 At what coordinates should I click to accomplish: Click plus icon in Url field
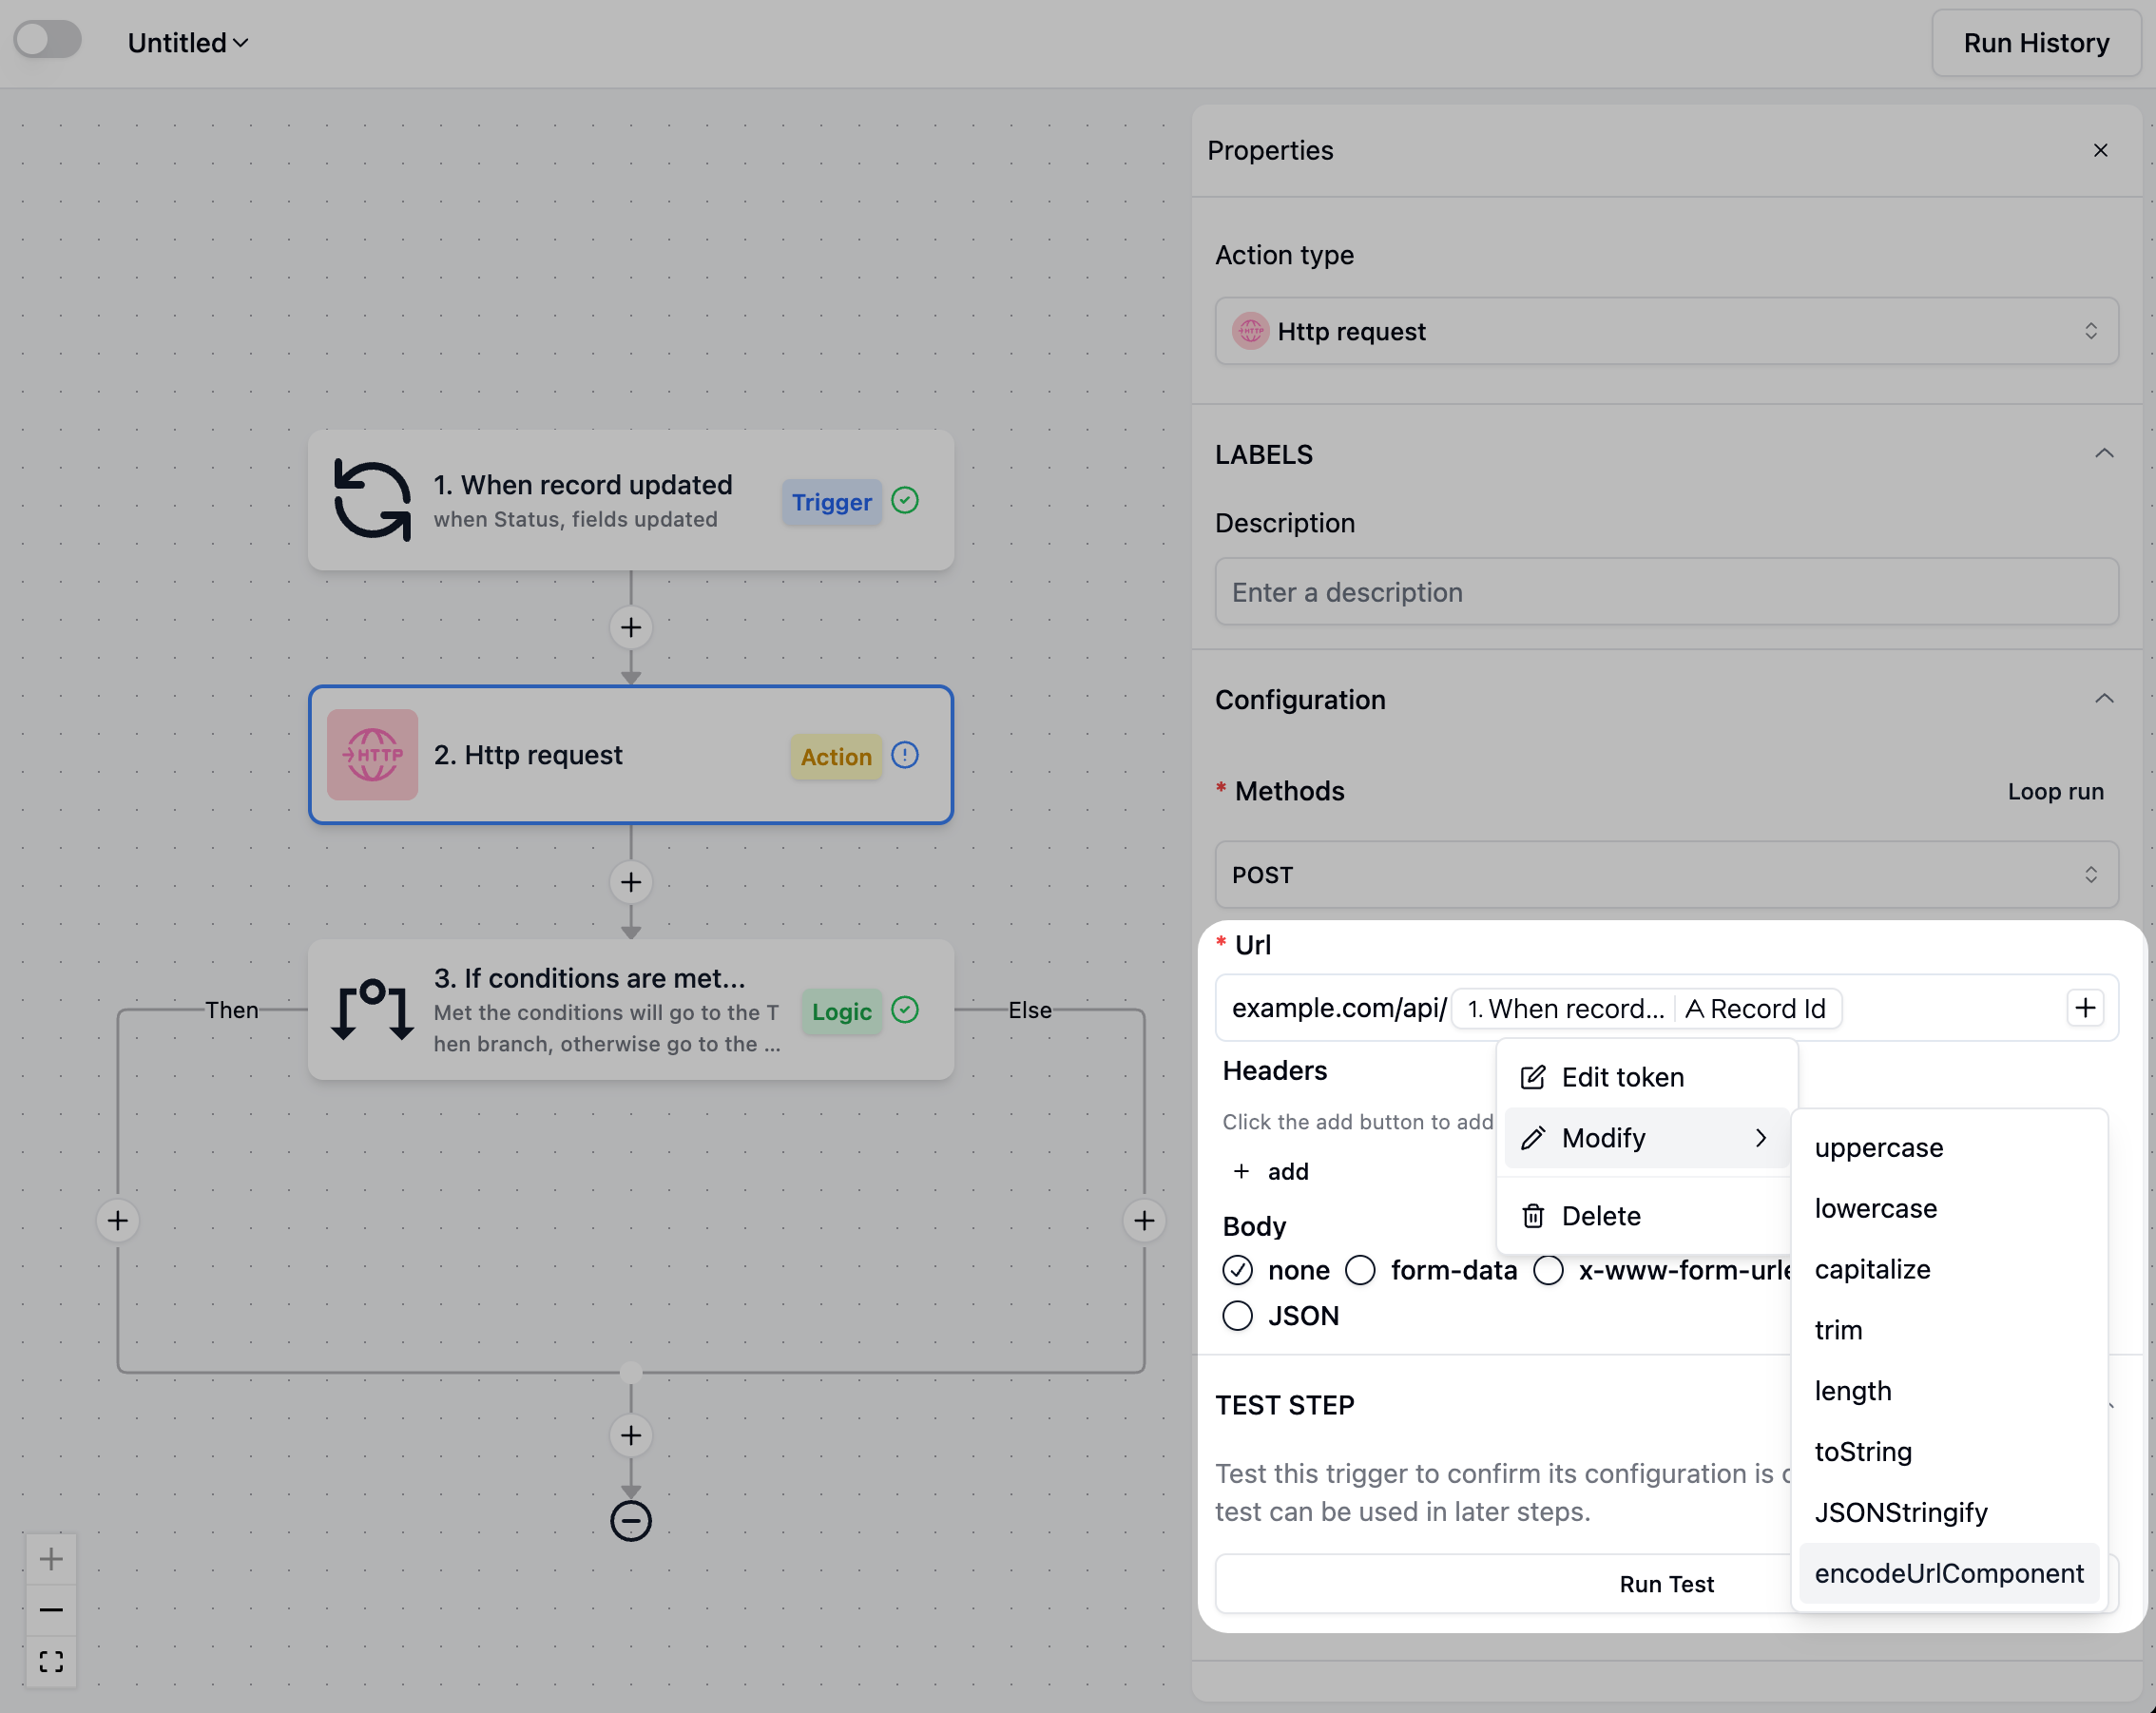pos(2085,1007)
